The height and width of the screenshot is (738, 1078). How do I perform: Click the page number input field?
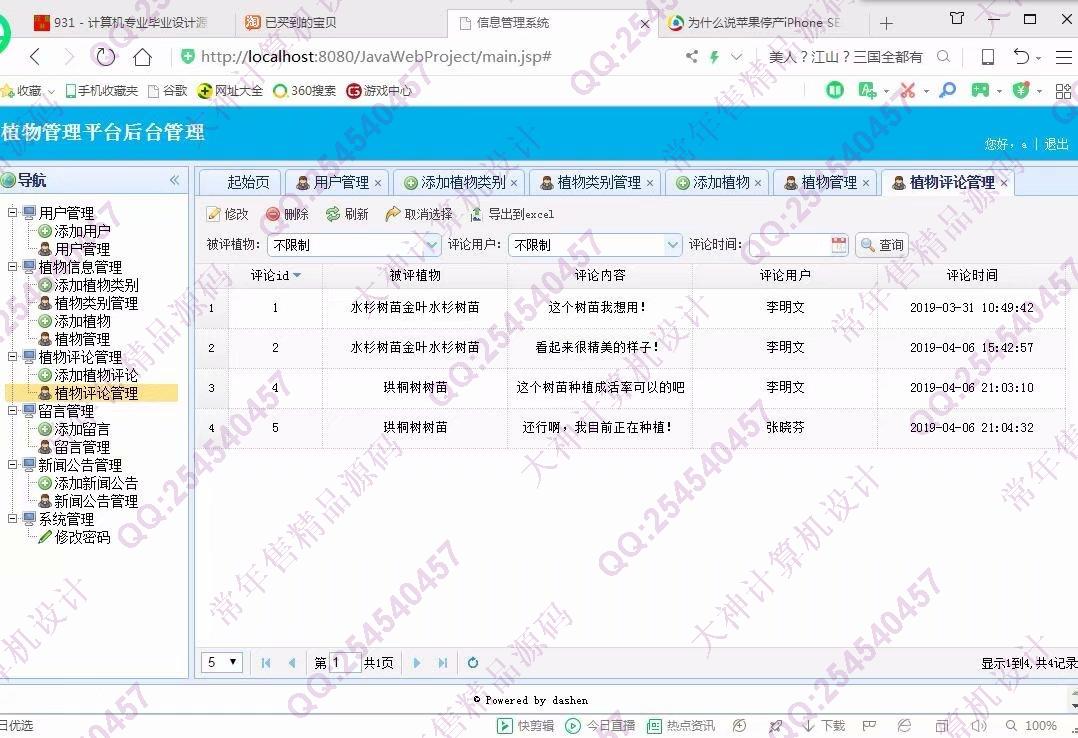pyautogui.click(x=344, y=663)
